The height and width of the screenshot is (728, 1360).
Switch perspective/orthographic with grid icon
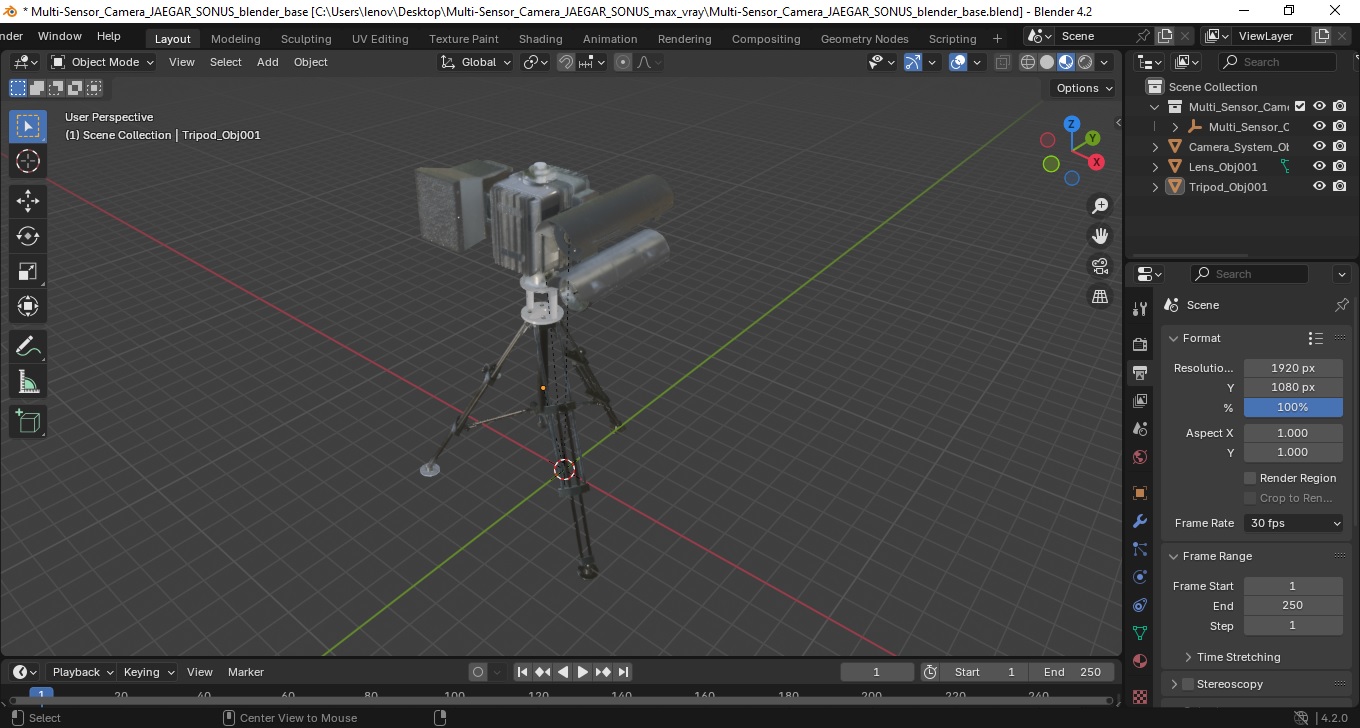point(1100,296)
